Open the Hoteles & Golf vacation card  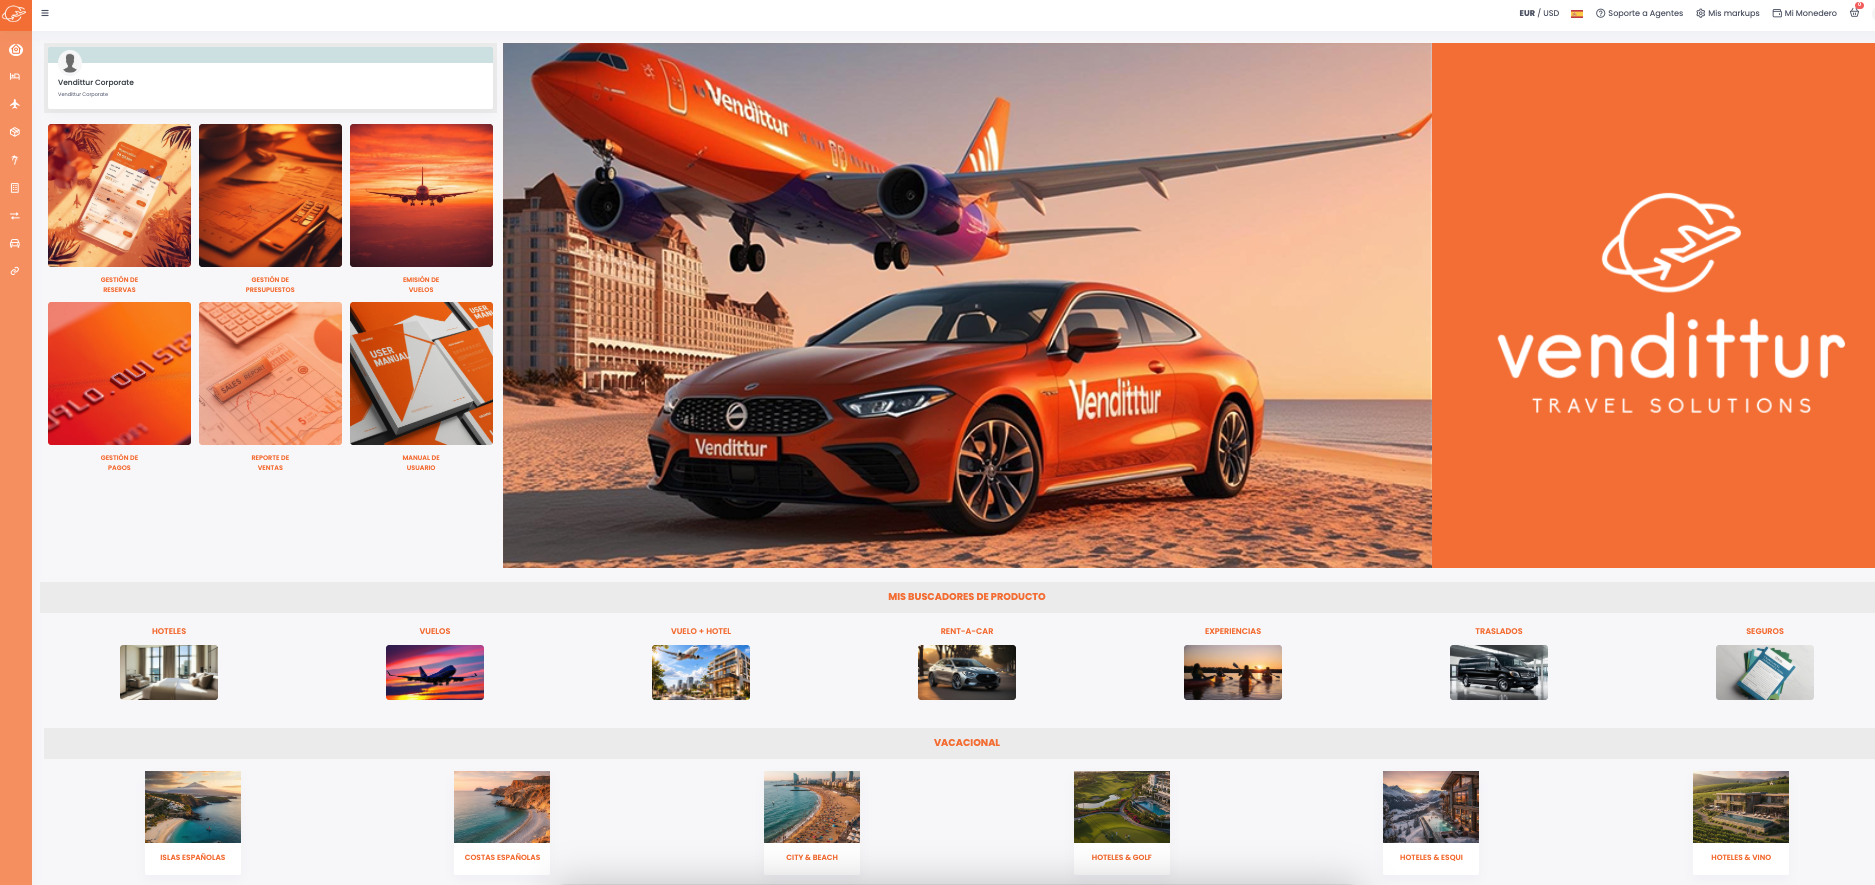(x=1122, y=822)
